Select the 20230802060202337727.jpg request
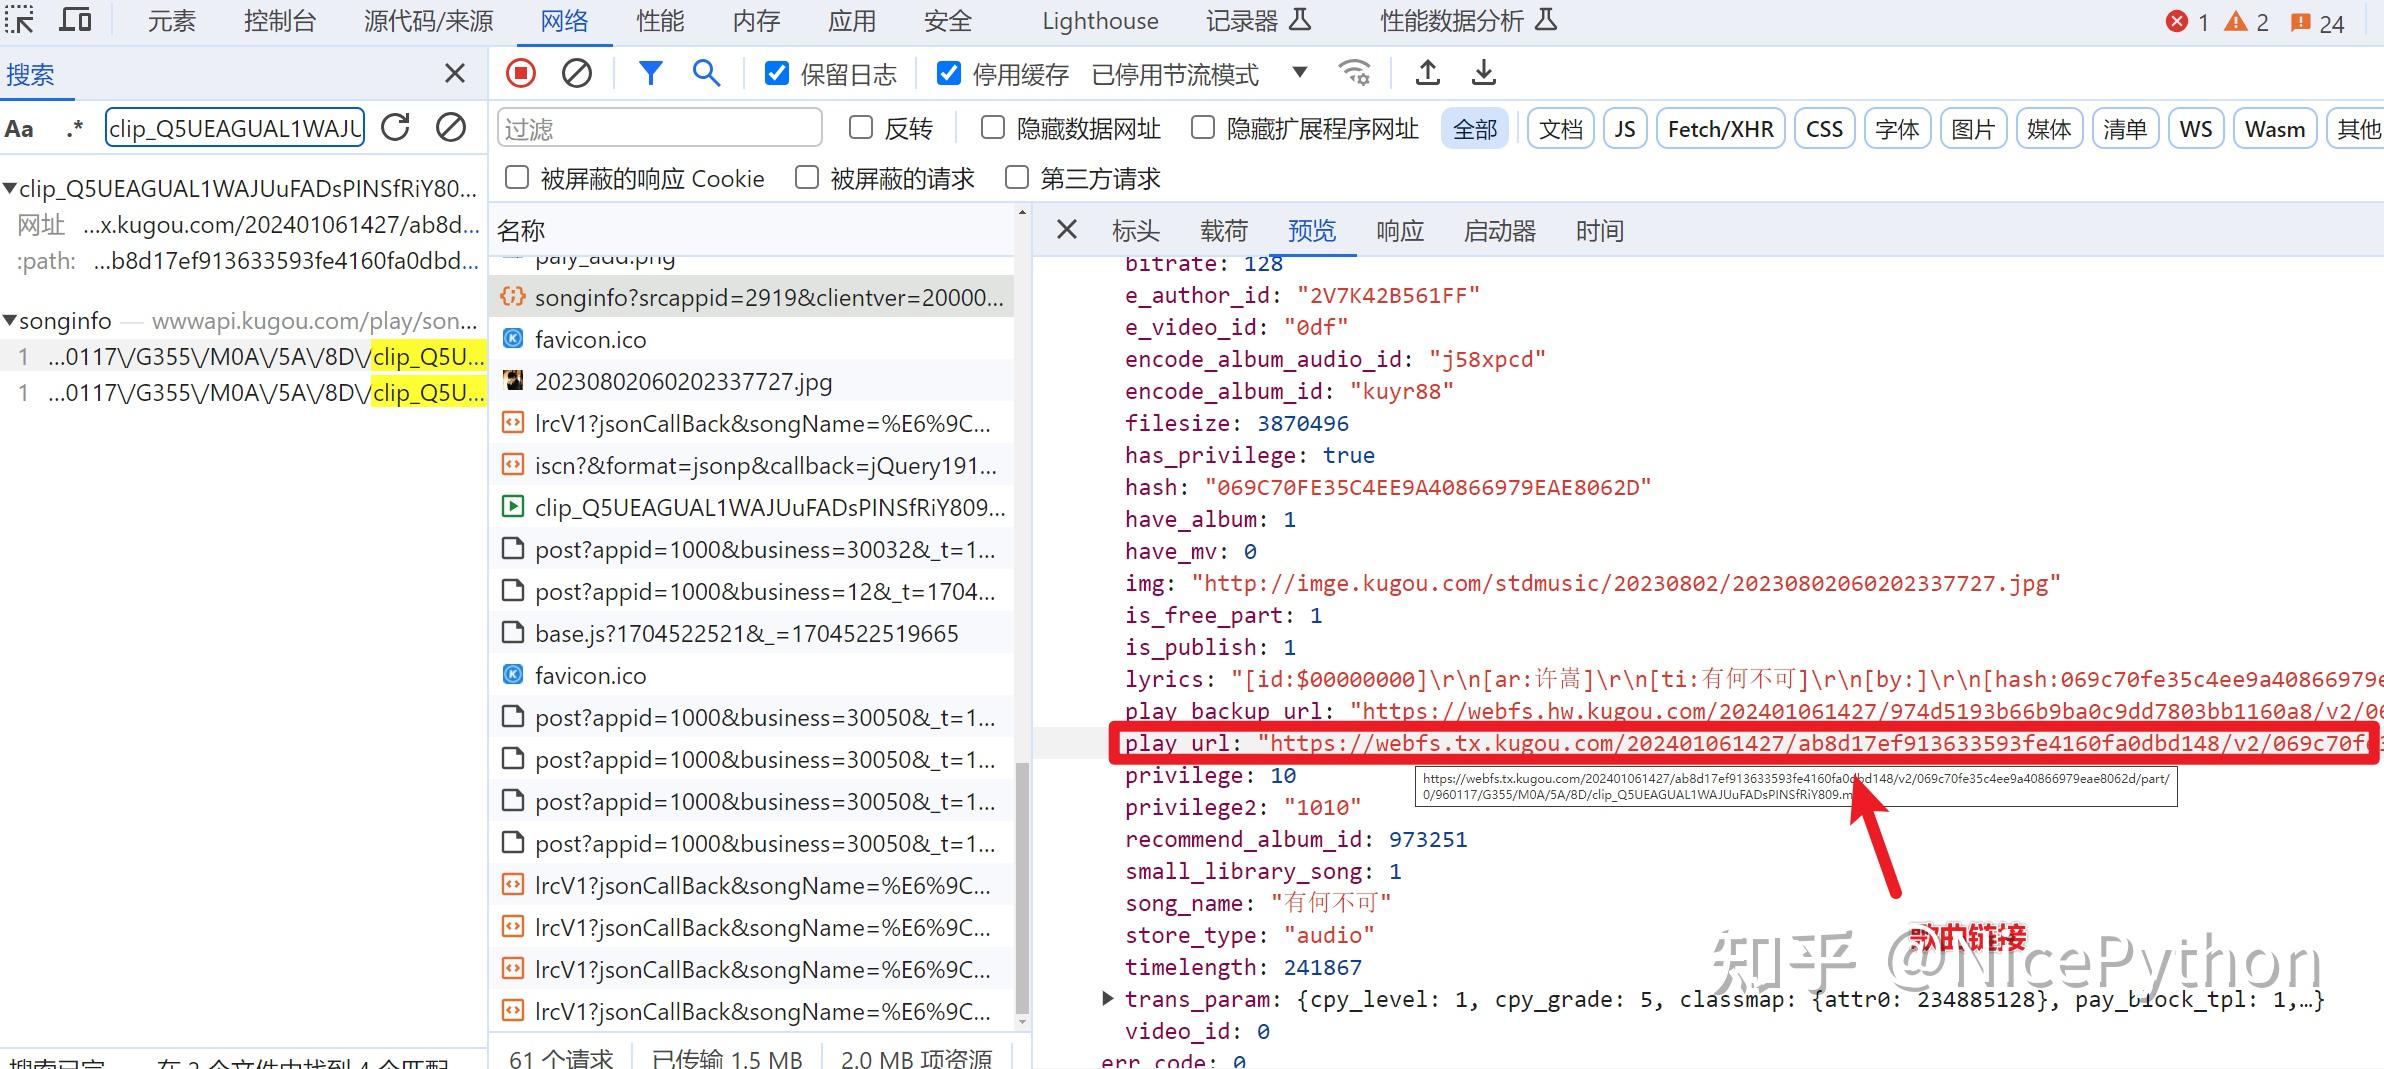This screenshot has height=1069, width=2384. tap(753, 381)
